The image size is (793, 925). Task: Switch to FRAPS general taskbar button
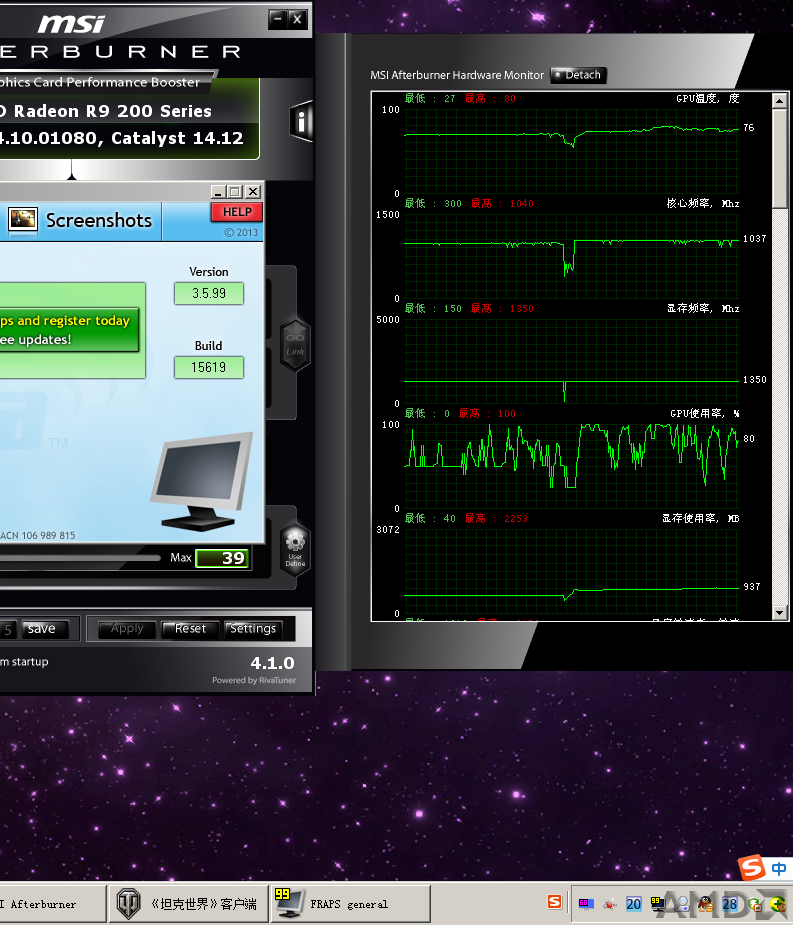point(350,904)
